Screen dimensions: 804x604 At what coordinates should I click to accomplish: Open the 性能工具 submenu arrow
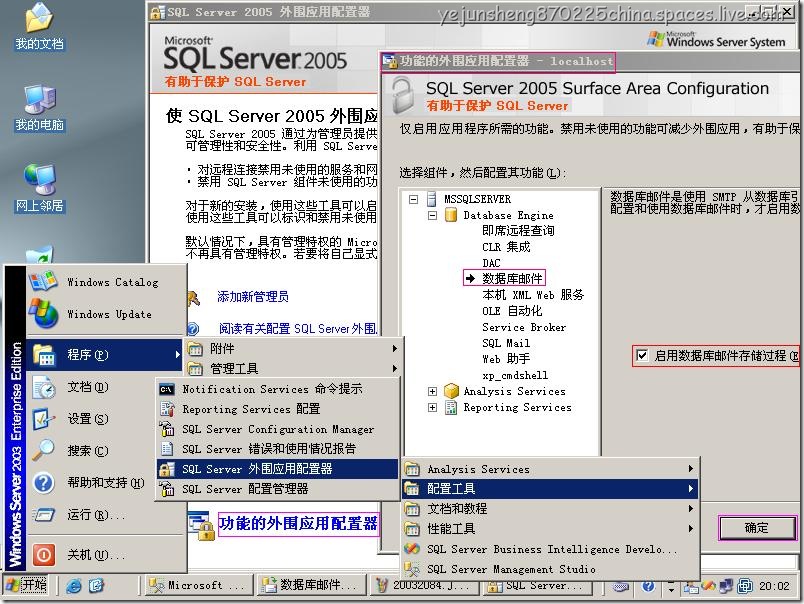coord(691,529)
